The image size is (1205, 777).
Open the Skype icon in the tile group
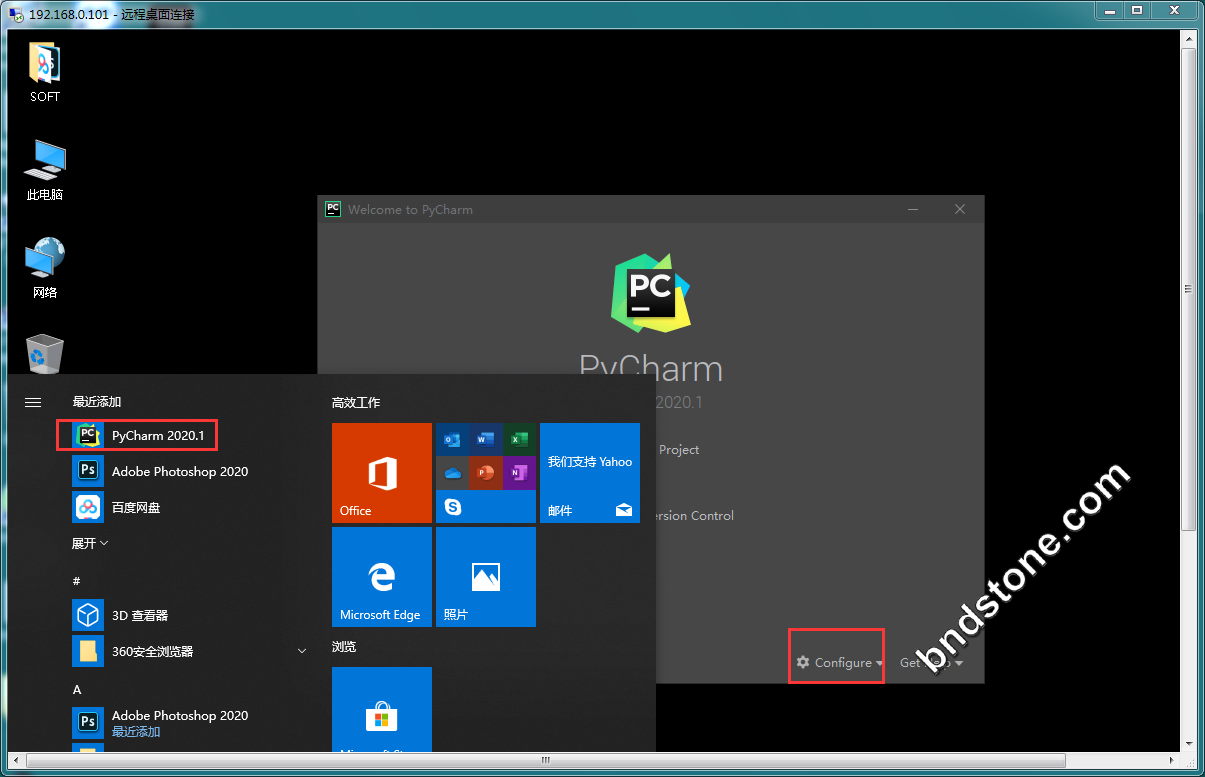[x=453, y=507]
